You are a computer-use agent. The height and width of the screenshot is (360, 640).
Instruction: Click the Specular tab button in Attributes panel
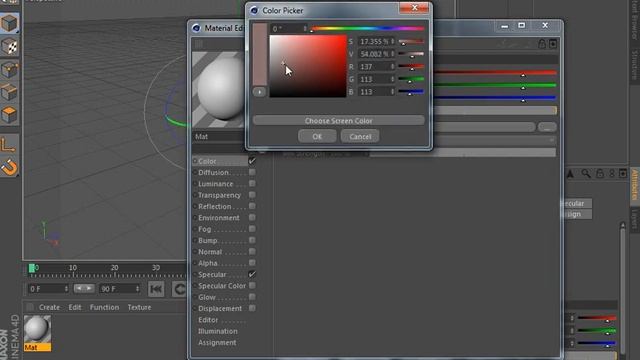(576, 203)
